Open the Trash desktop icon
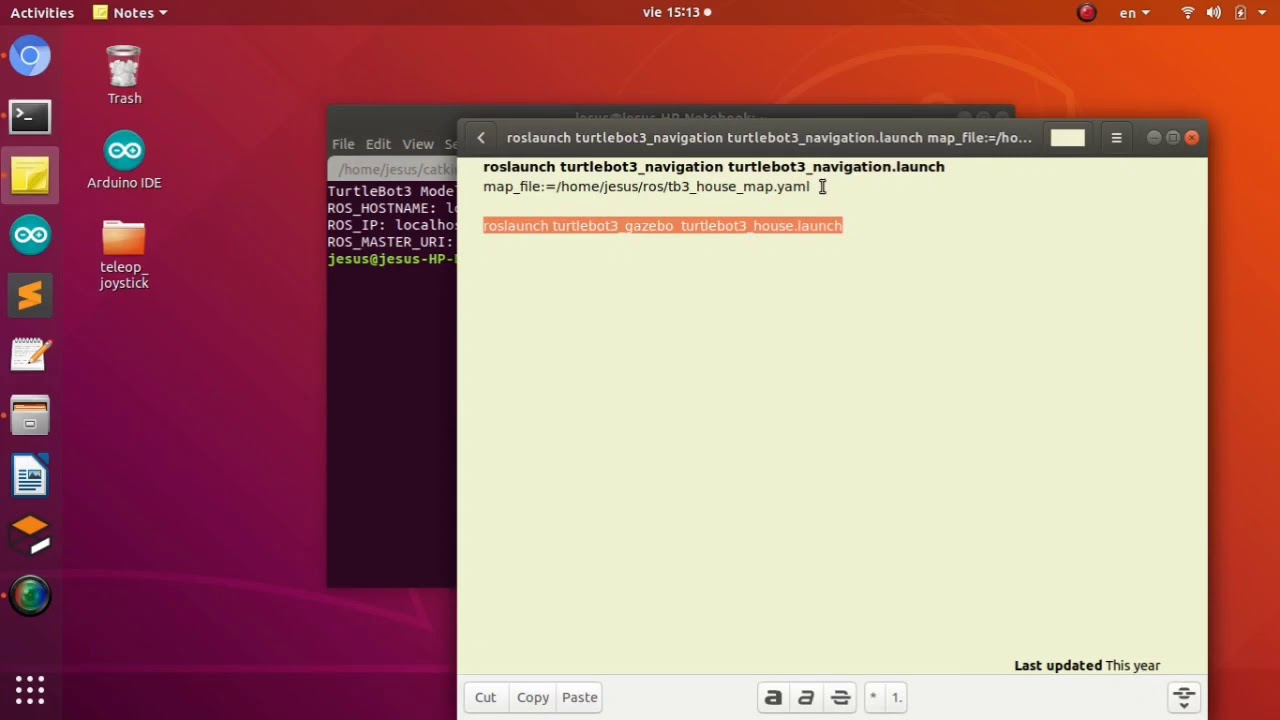 pyautogui.click(x=124, y=75)
